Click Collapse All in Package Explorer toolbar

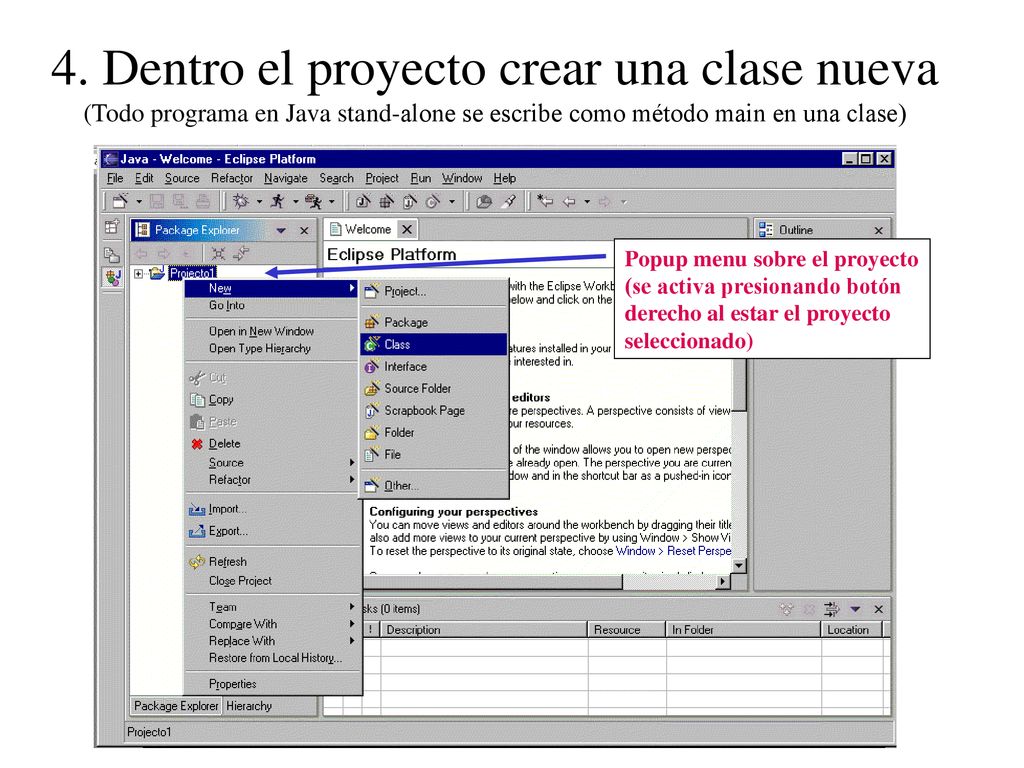(x=218, y=253)
